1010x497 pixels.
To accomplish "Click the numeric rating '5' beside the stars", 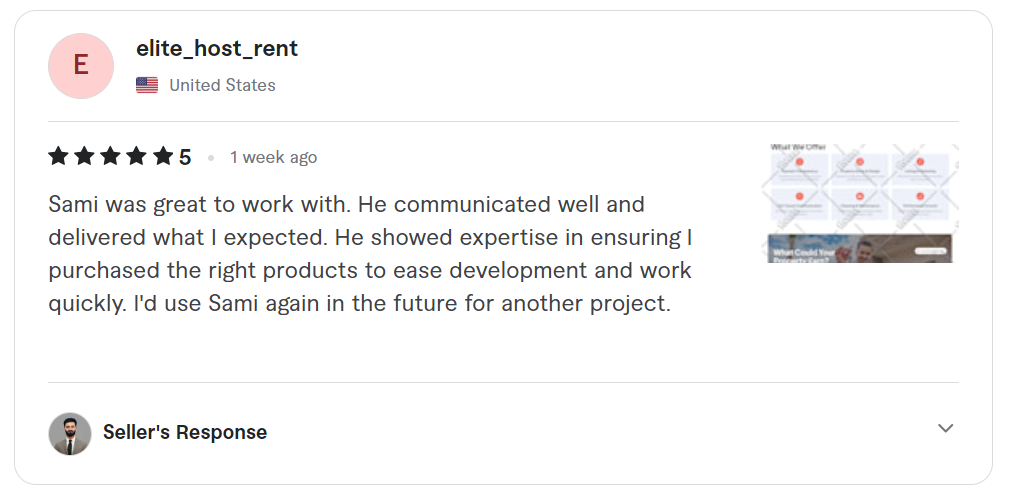I will point(185,157).
